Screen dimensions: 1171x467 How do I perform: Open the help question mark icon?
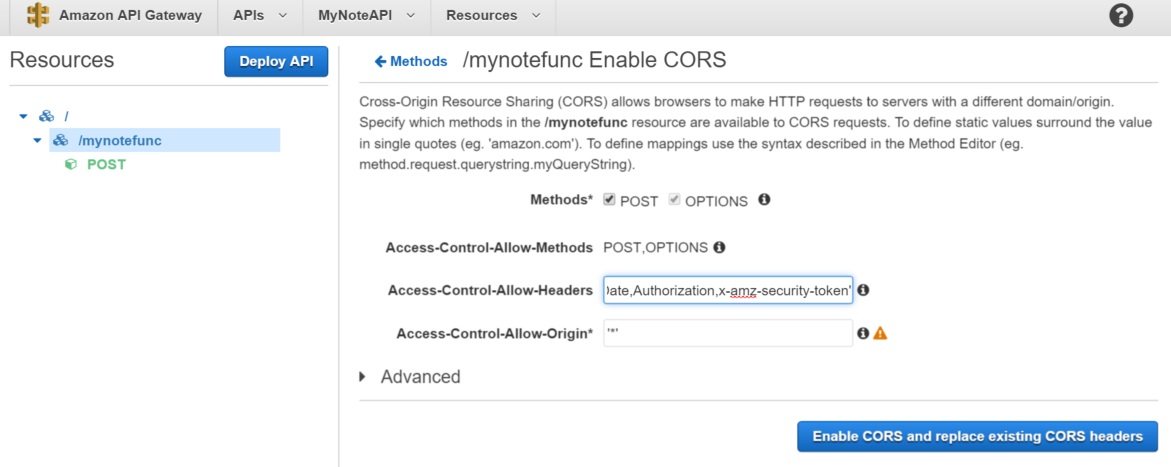(x=1121, y=15)
